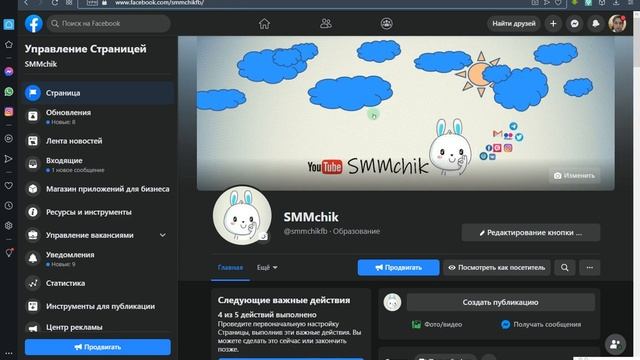The height and width of the screenshot is (360, 640).
Task: Click the small avatar beside Создать публикацию
Action: [x=392, y=302]
